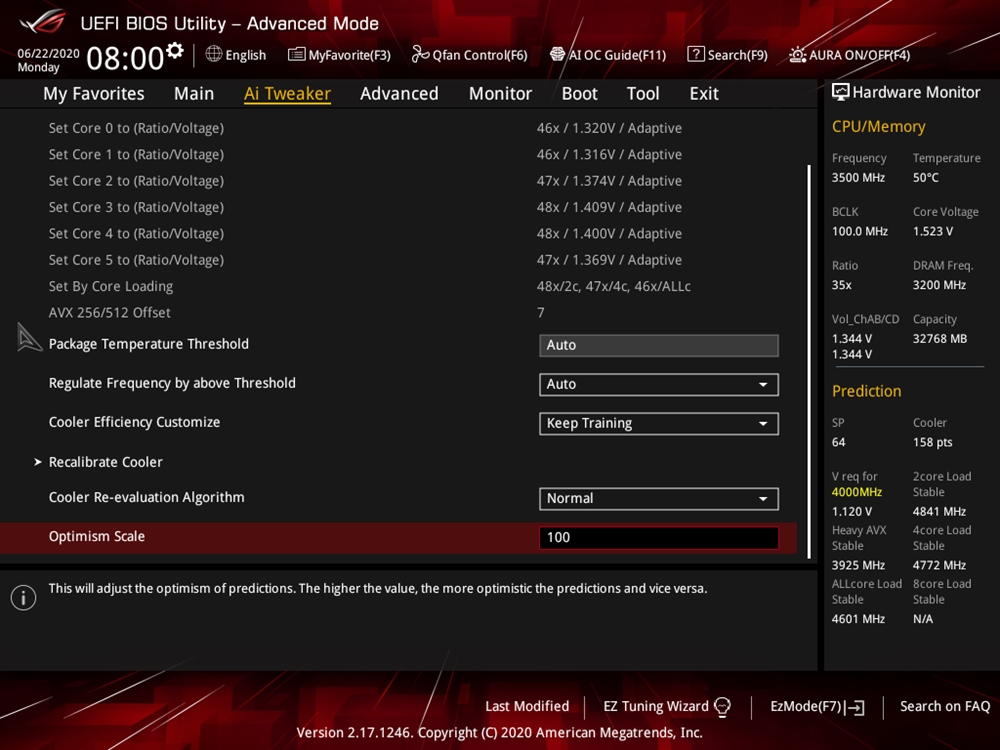1000x750 pixels.
Task: Click the CPU/Memory section heading
Action: click(x=878, y=127)
